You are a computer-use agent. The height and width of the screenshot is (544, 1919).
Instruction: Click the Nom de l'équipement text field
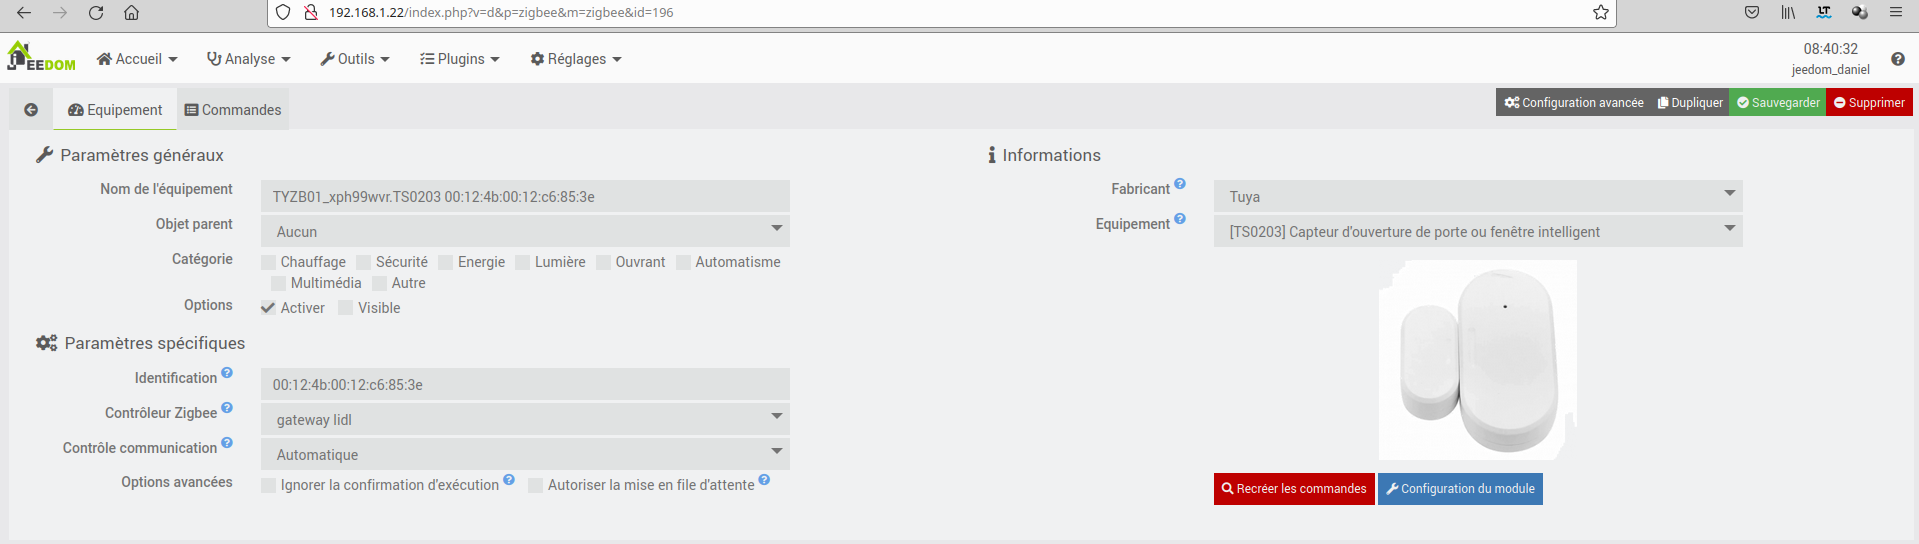(525, 196)
